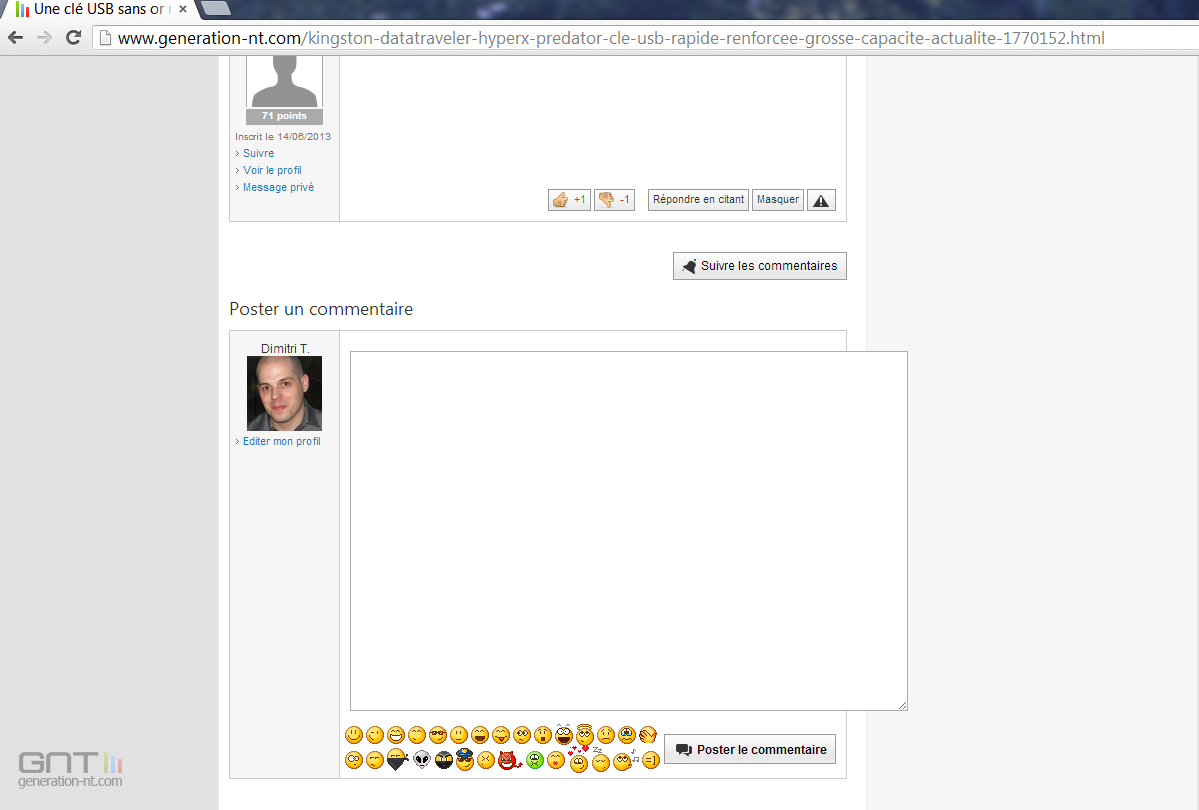Click the commenter's grey default avatar
The width and height of the screenshot is (1199, 810).
(x=284, y=82)
